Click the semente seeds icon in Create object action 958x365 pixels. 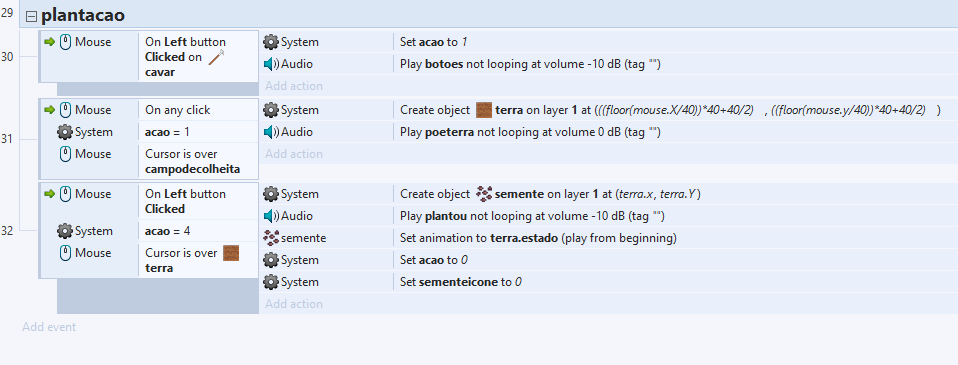(483, 194)
